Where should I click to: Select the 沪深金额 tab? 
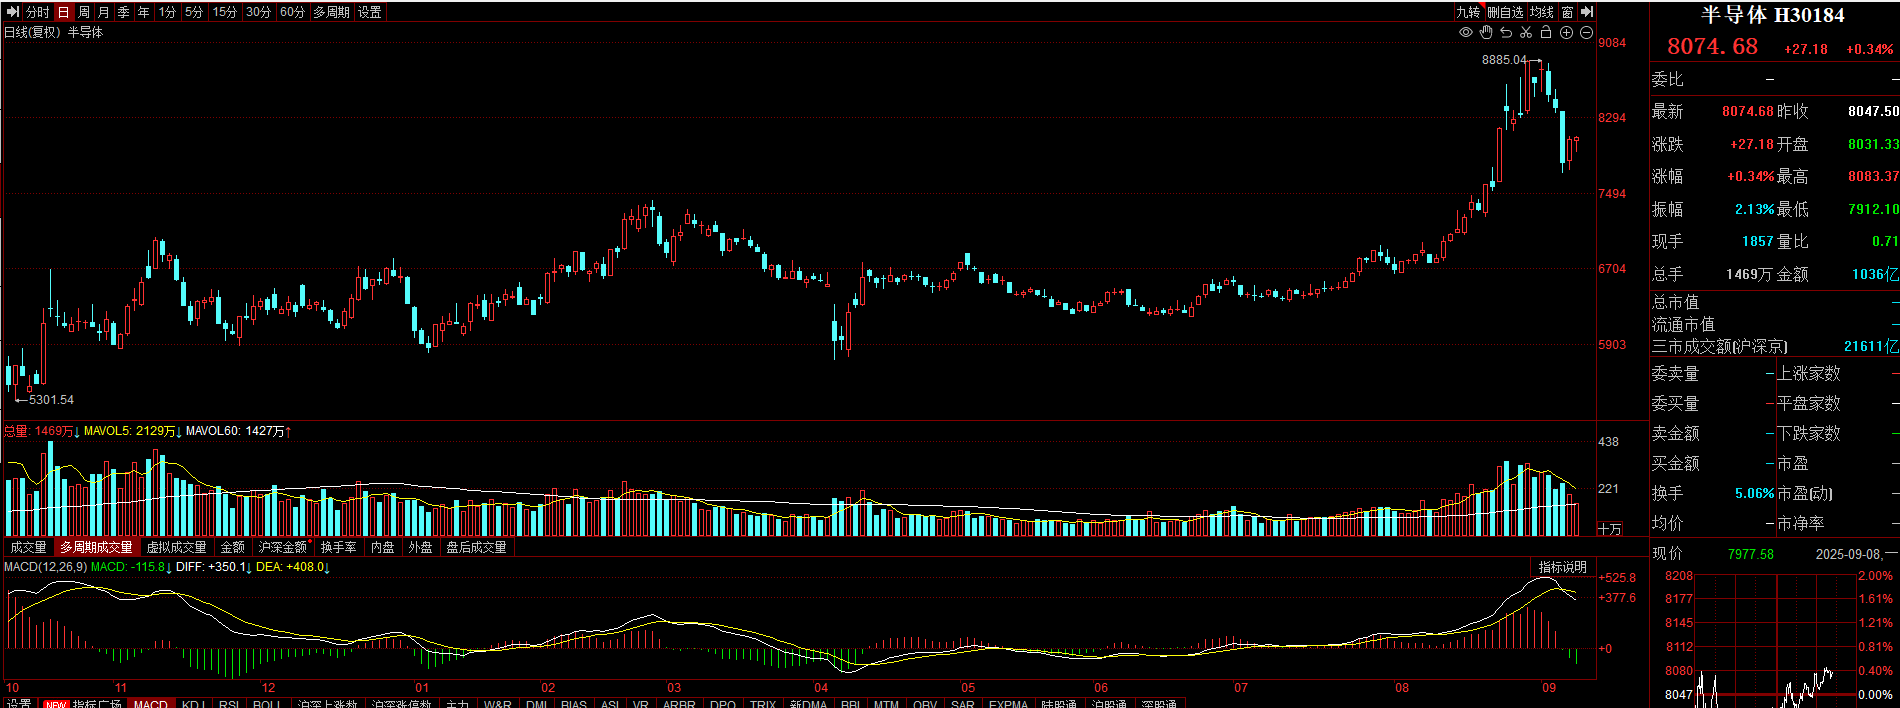(x=283, y=547)
